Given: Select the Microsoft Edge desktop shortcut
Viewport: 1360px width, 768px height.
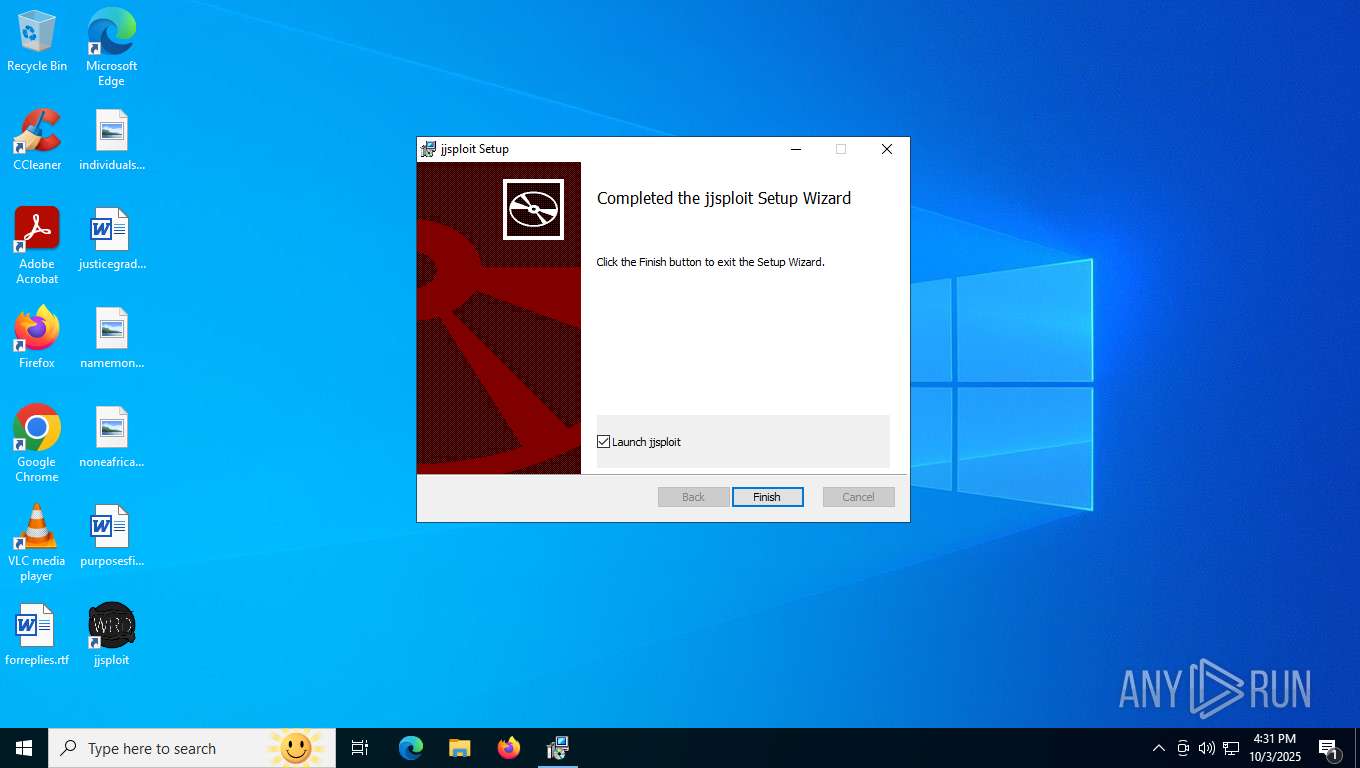Looking at the screenshot, I should pos(111,47).
